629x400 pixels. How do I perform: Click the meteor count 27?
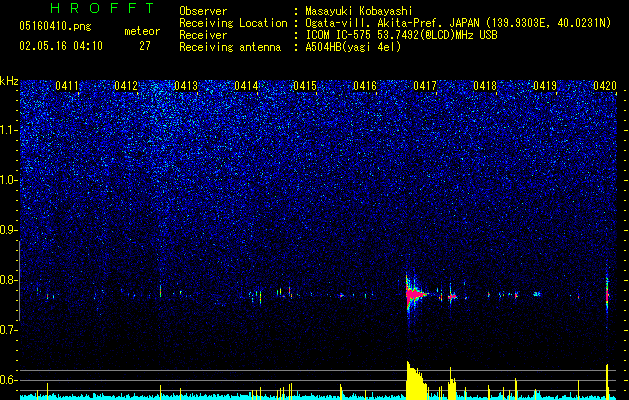tap(145, 46)
